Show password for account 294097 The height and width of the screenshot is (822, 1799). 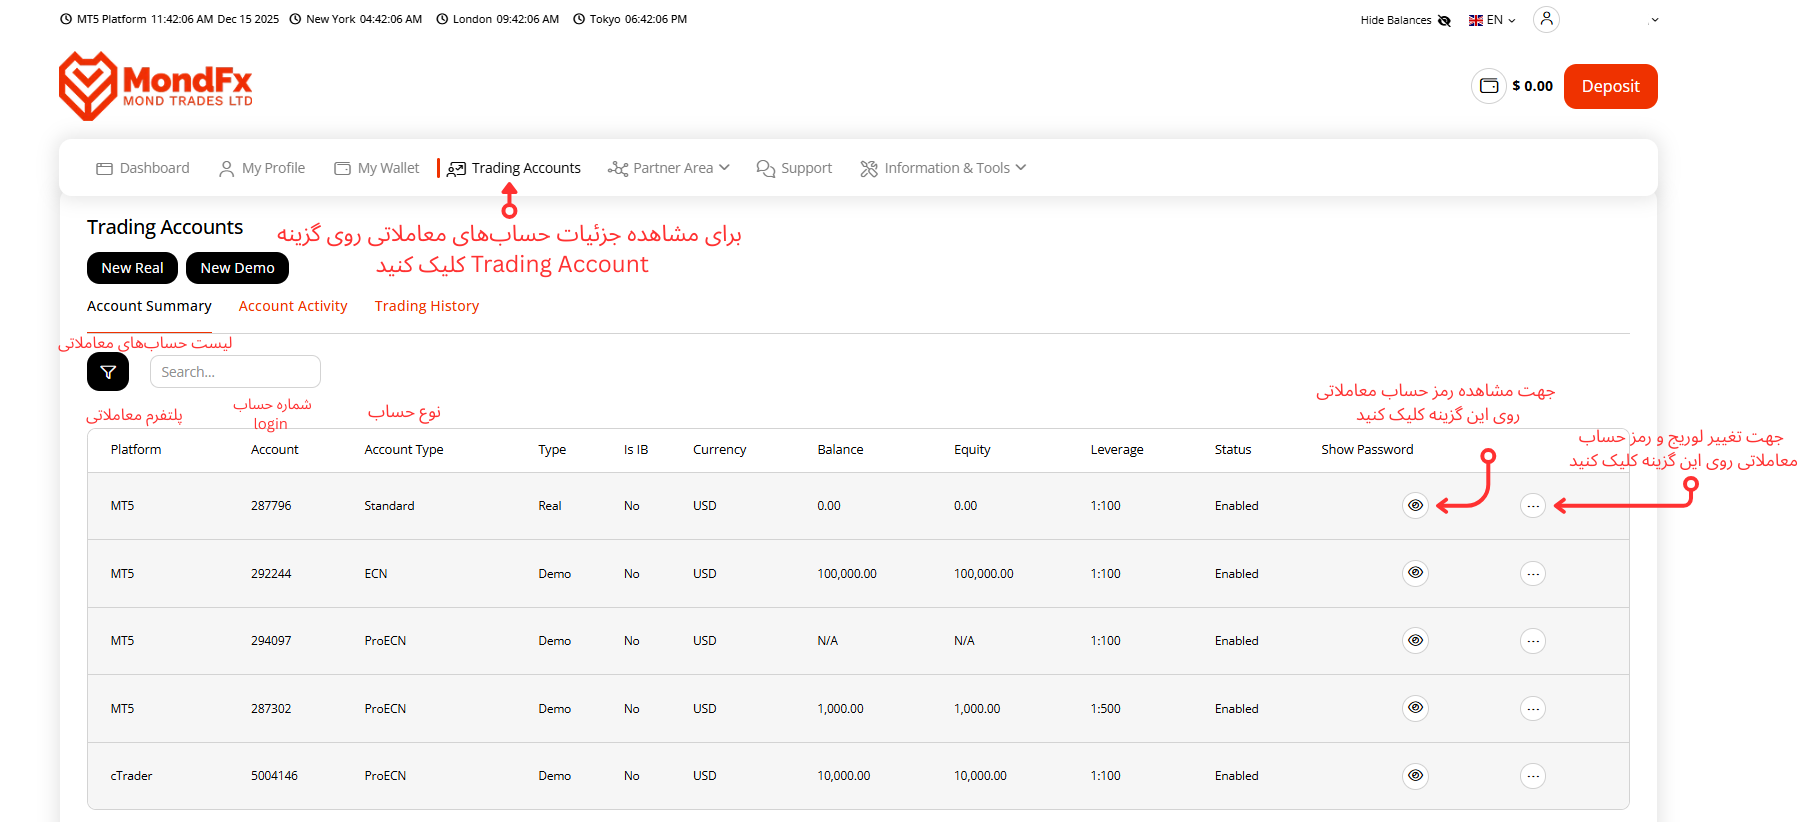[x=1415, y=641]
